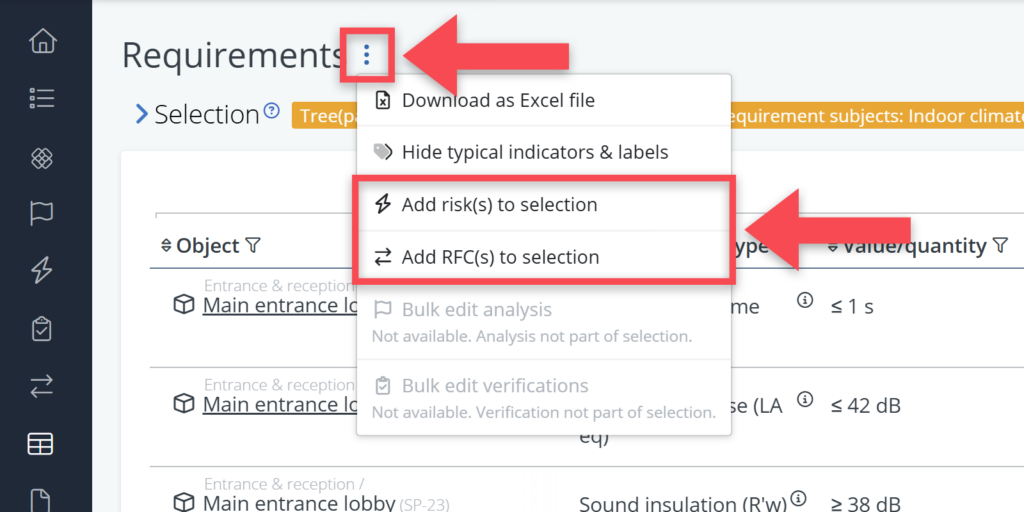
Task: Click the three-dot menu beside Requirements
Action: click(367, 55)
